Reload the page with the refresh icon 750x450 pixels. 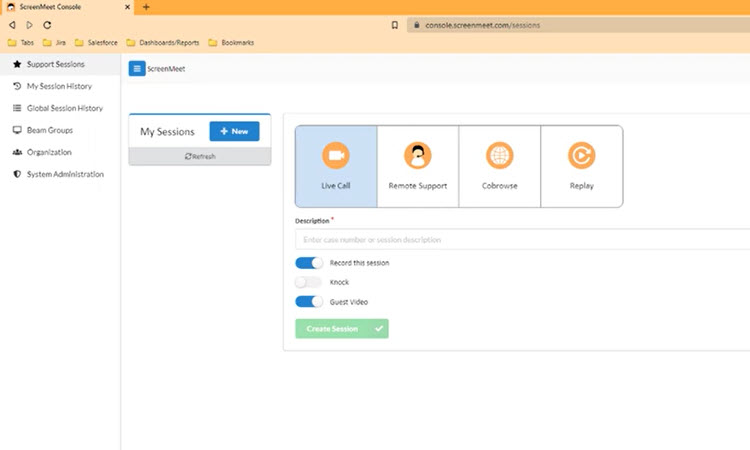[47, 25]
